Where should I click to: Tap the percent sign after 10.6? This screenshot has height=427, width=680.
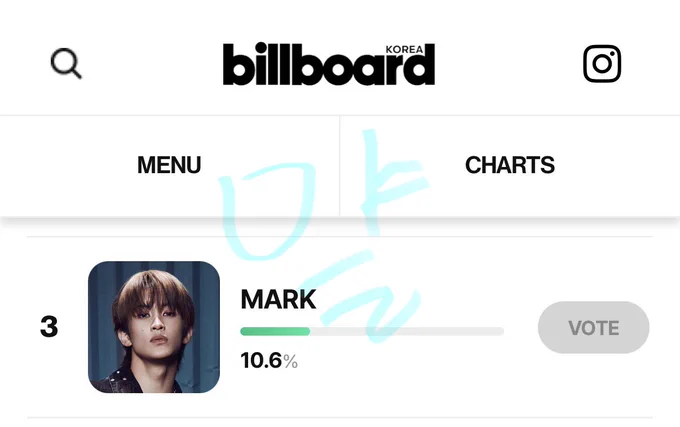(291, 362)
